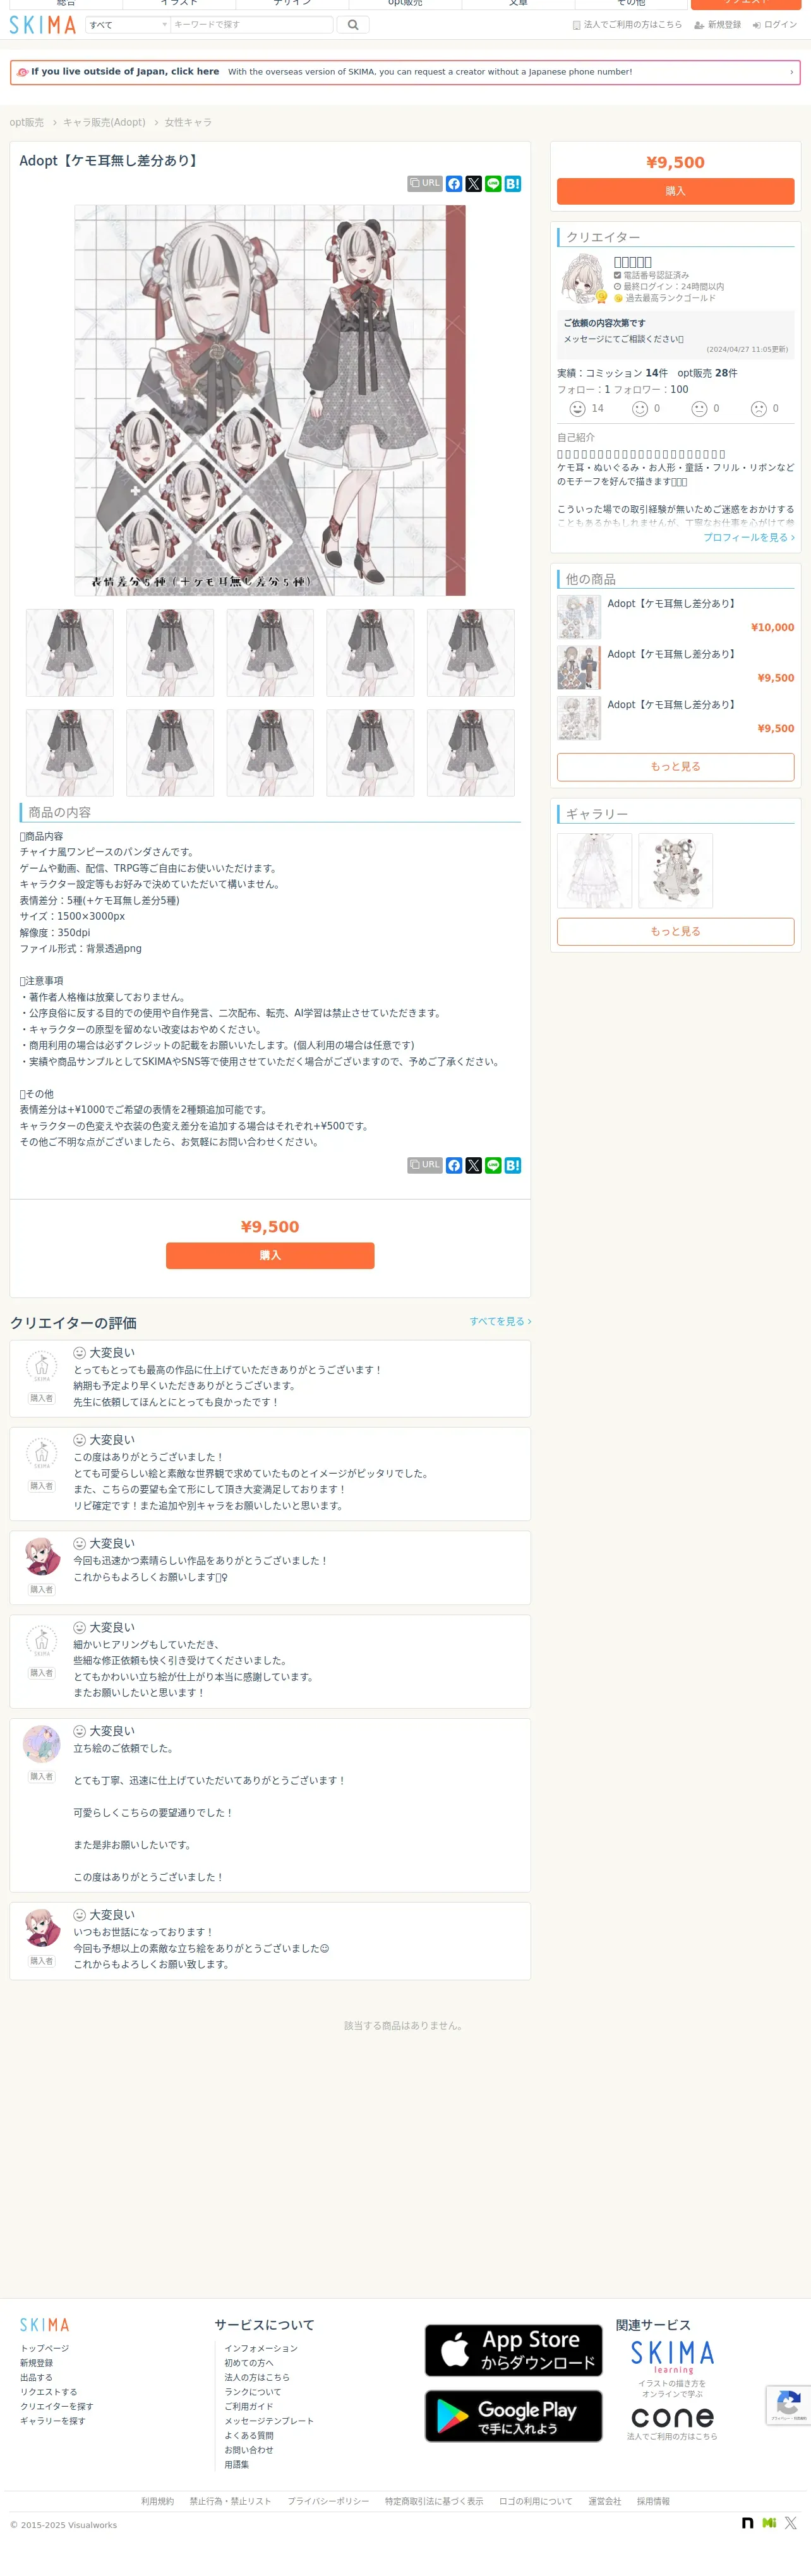Select the first product image thumbnail
Image resolution: width=811 pixels, height=2576 pixels.
click(x=70, y=653)
